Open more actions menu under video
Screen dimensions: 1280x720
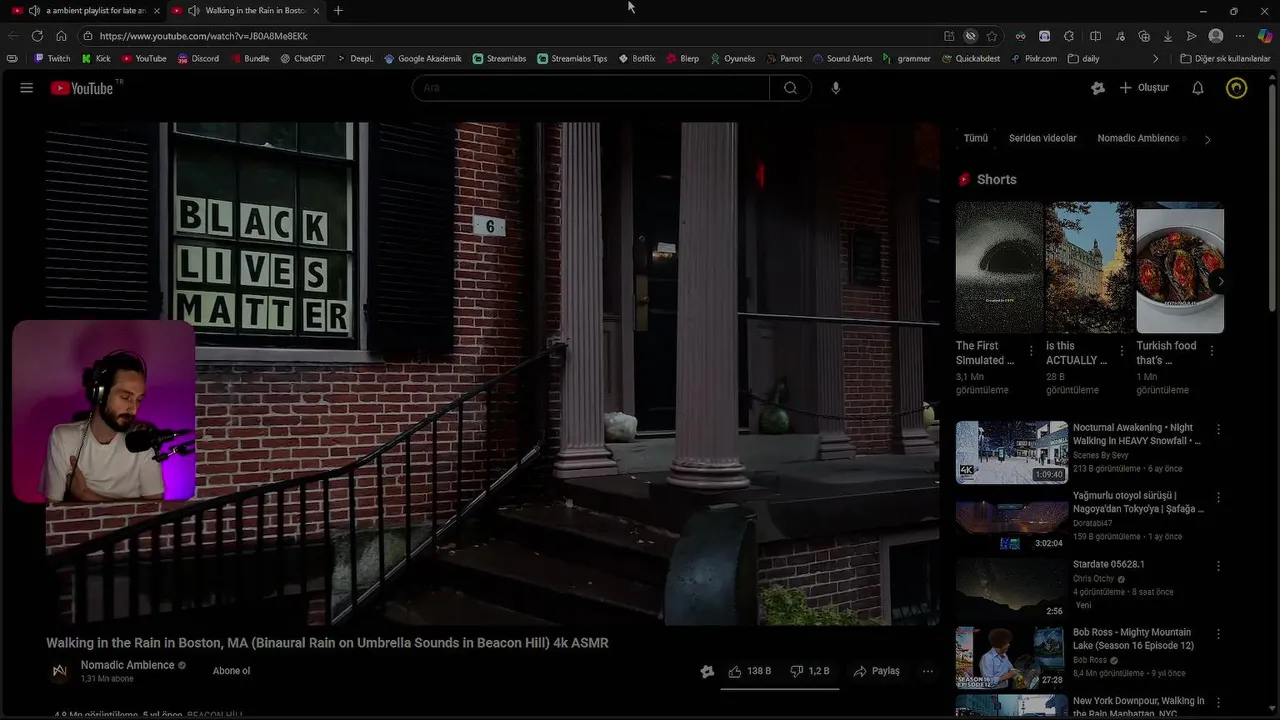click(x=928, y=671)
